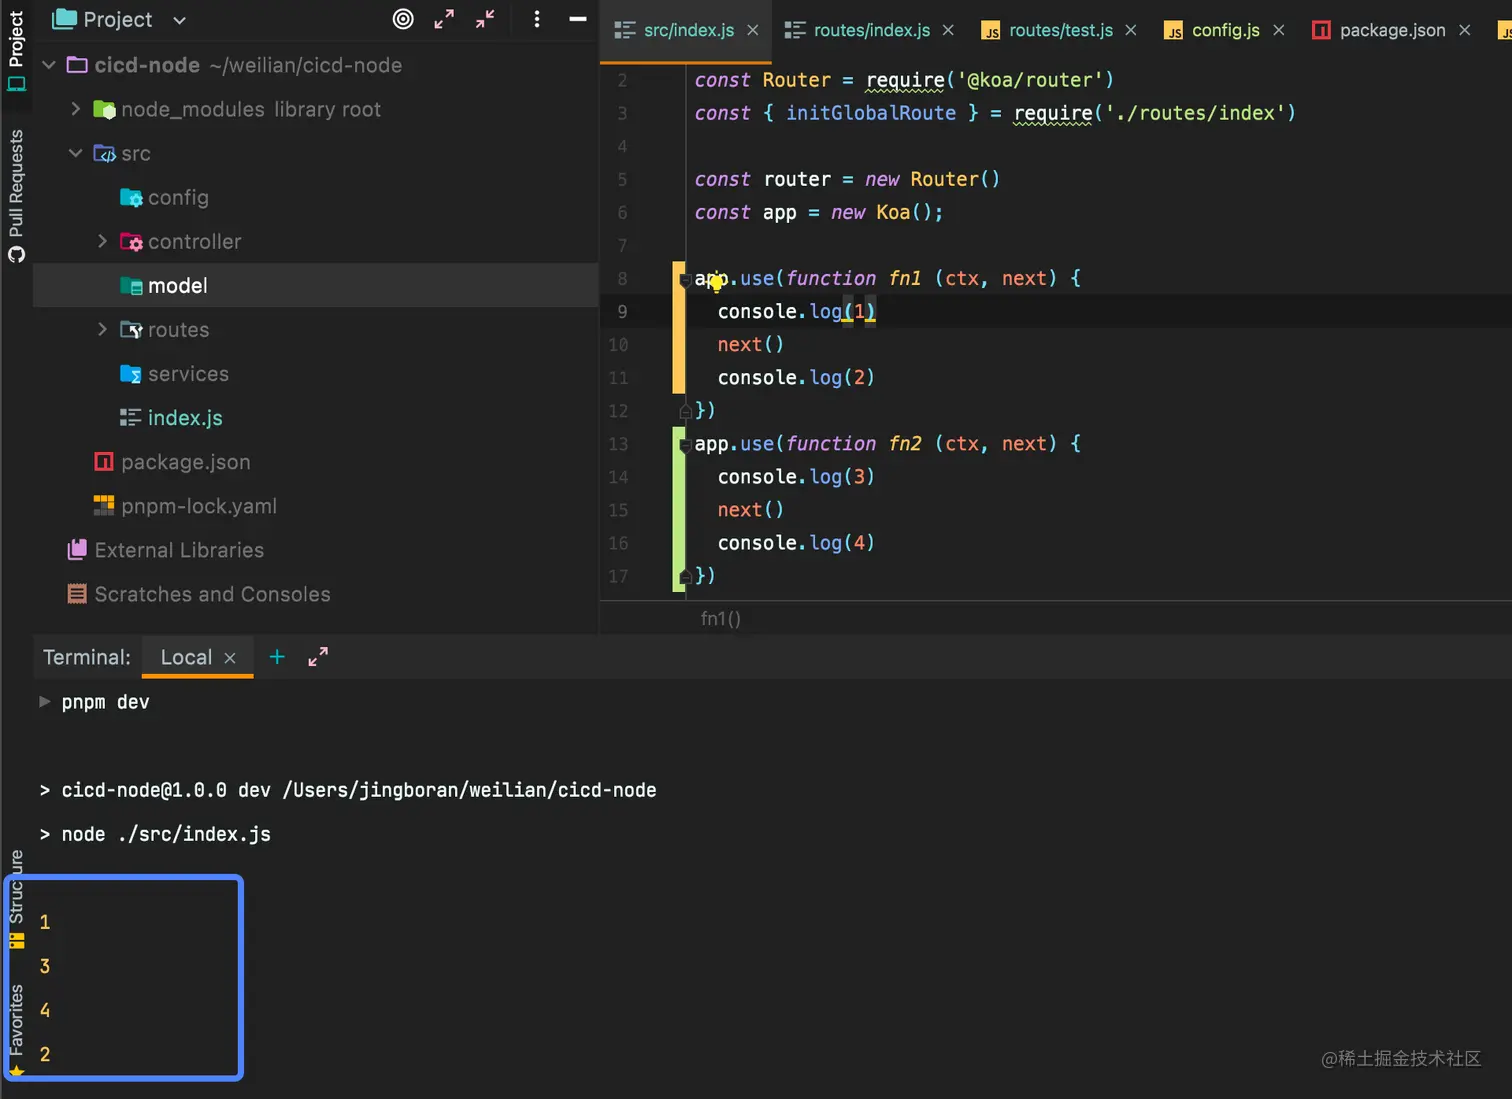Hide the Project panel with minus icon
The width and height of the screenshot is (1512, 1099).
[x=577, y=19]
